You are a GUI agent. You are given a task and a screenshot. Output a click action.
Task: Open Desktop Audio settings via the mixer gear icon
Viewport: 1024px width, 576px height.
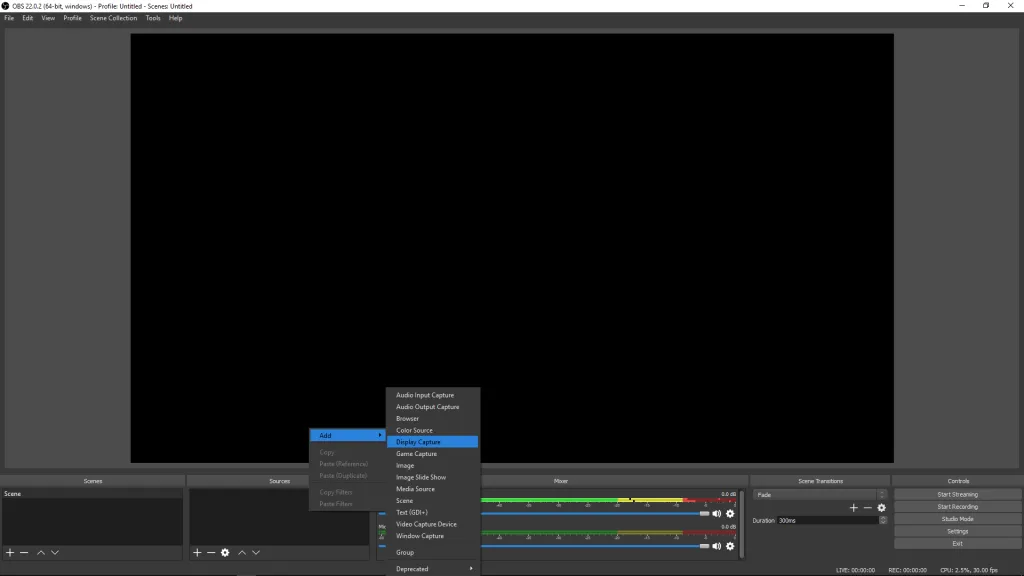730,512
